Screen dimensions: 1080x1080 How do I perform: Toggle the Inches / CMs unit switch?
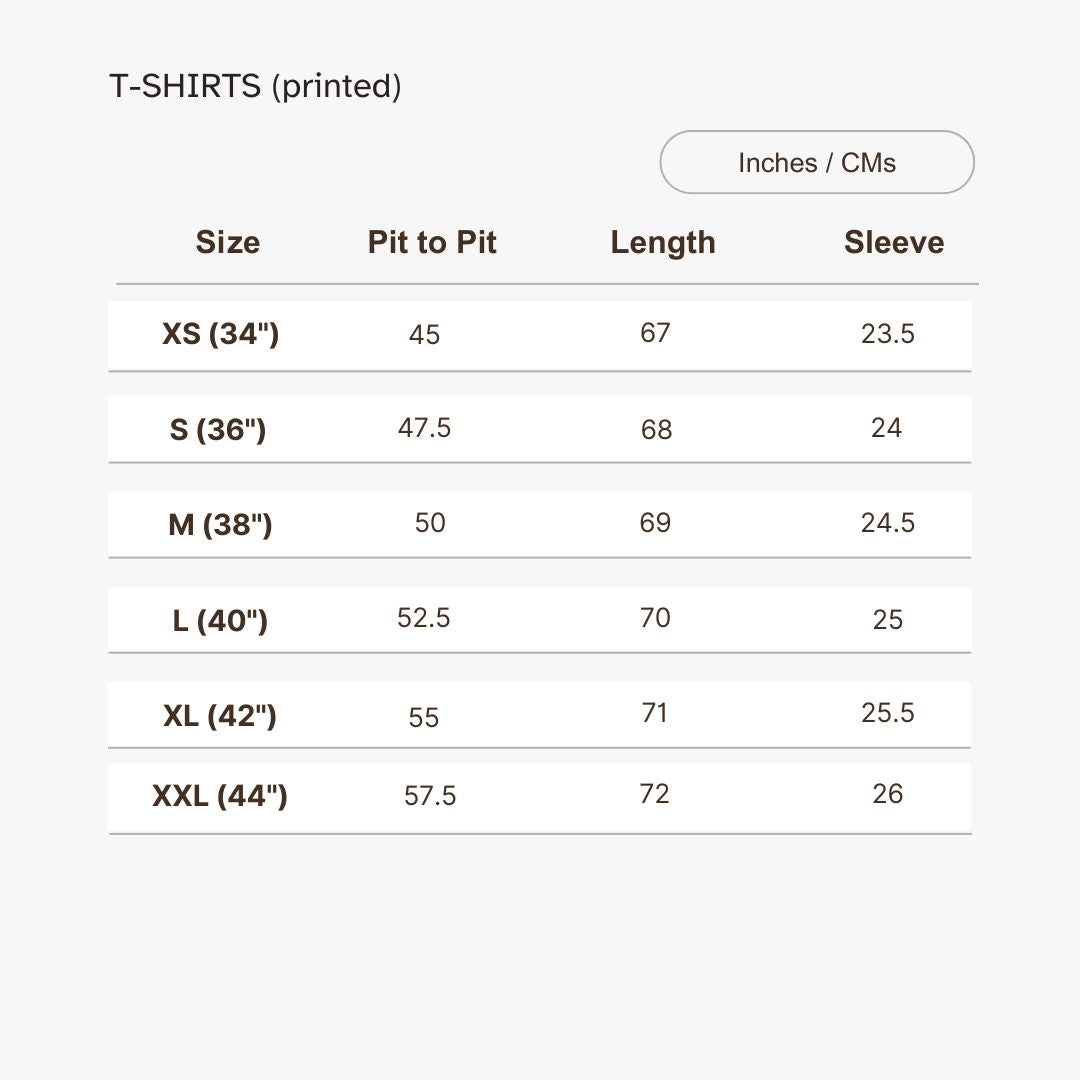(x=817, y=162)
